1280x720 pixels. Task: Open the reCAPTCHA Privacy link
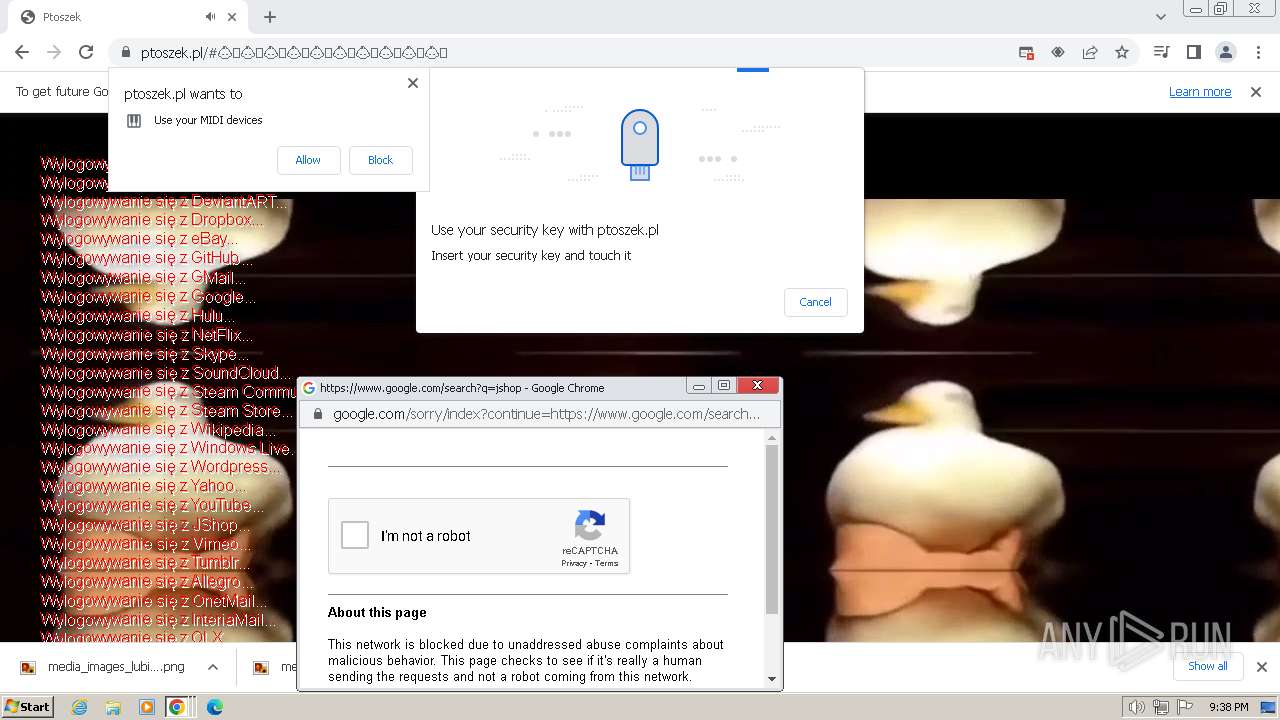[x=574, y=563]
